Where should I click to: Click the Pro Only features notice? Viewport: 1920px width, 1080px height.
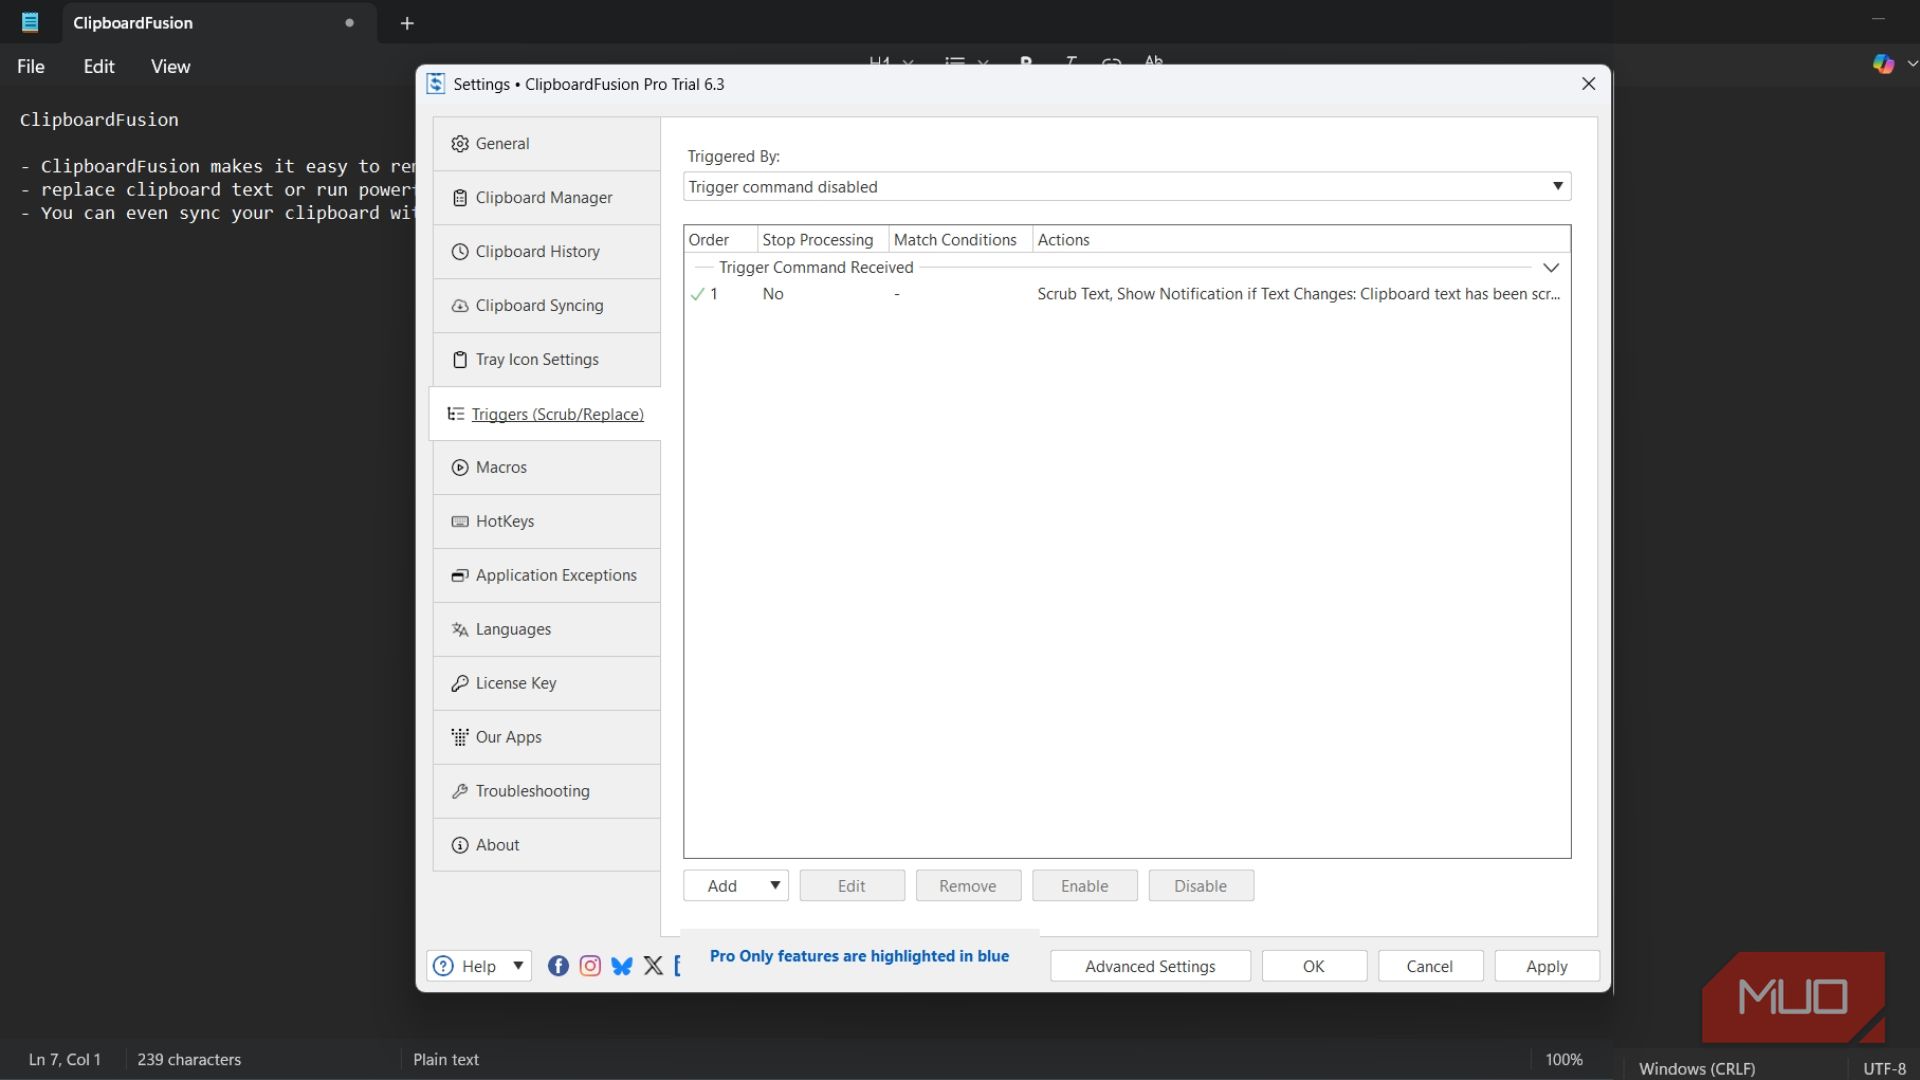click(859, 957)
